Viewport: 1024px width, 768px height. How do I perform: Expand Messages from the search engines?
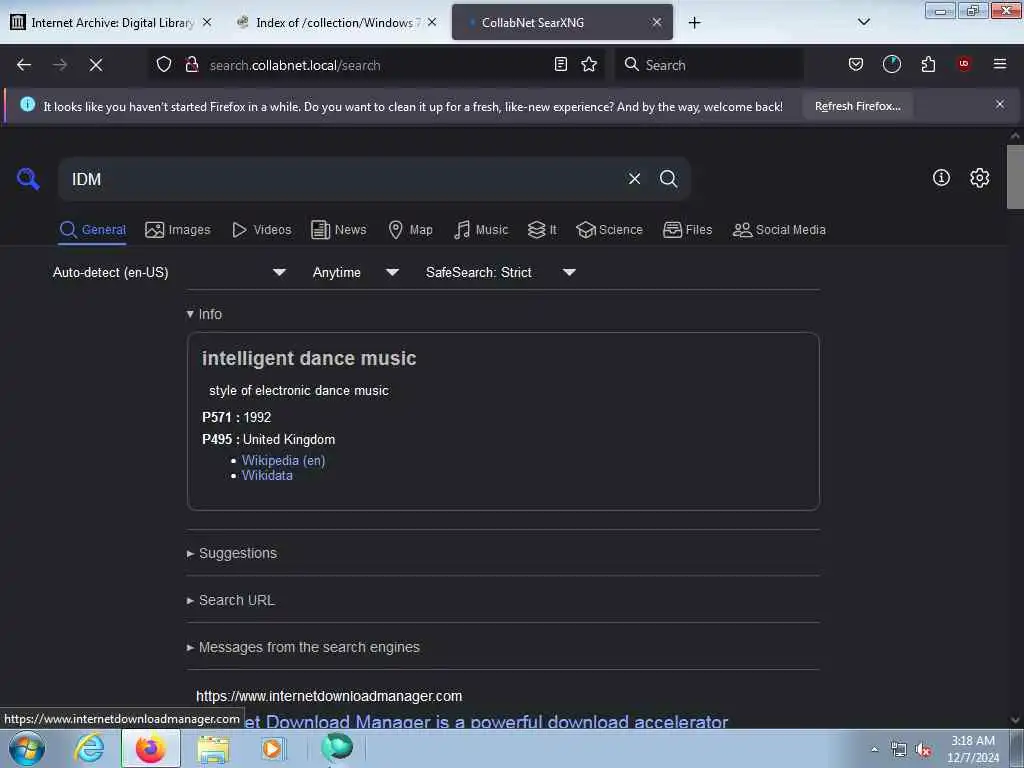[x=303, y=647]
